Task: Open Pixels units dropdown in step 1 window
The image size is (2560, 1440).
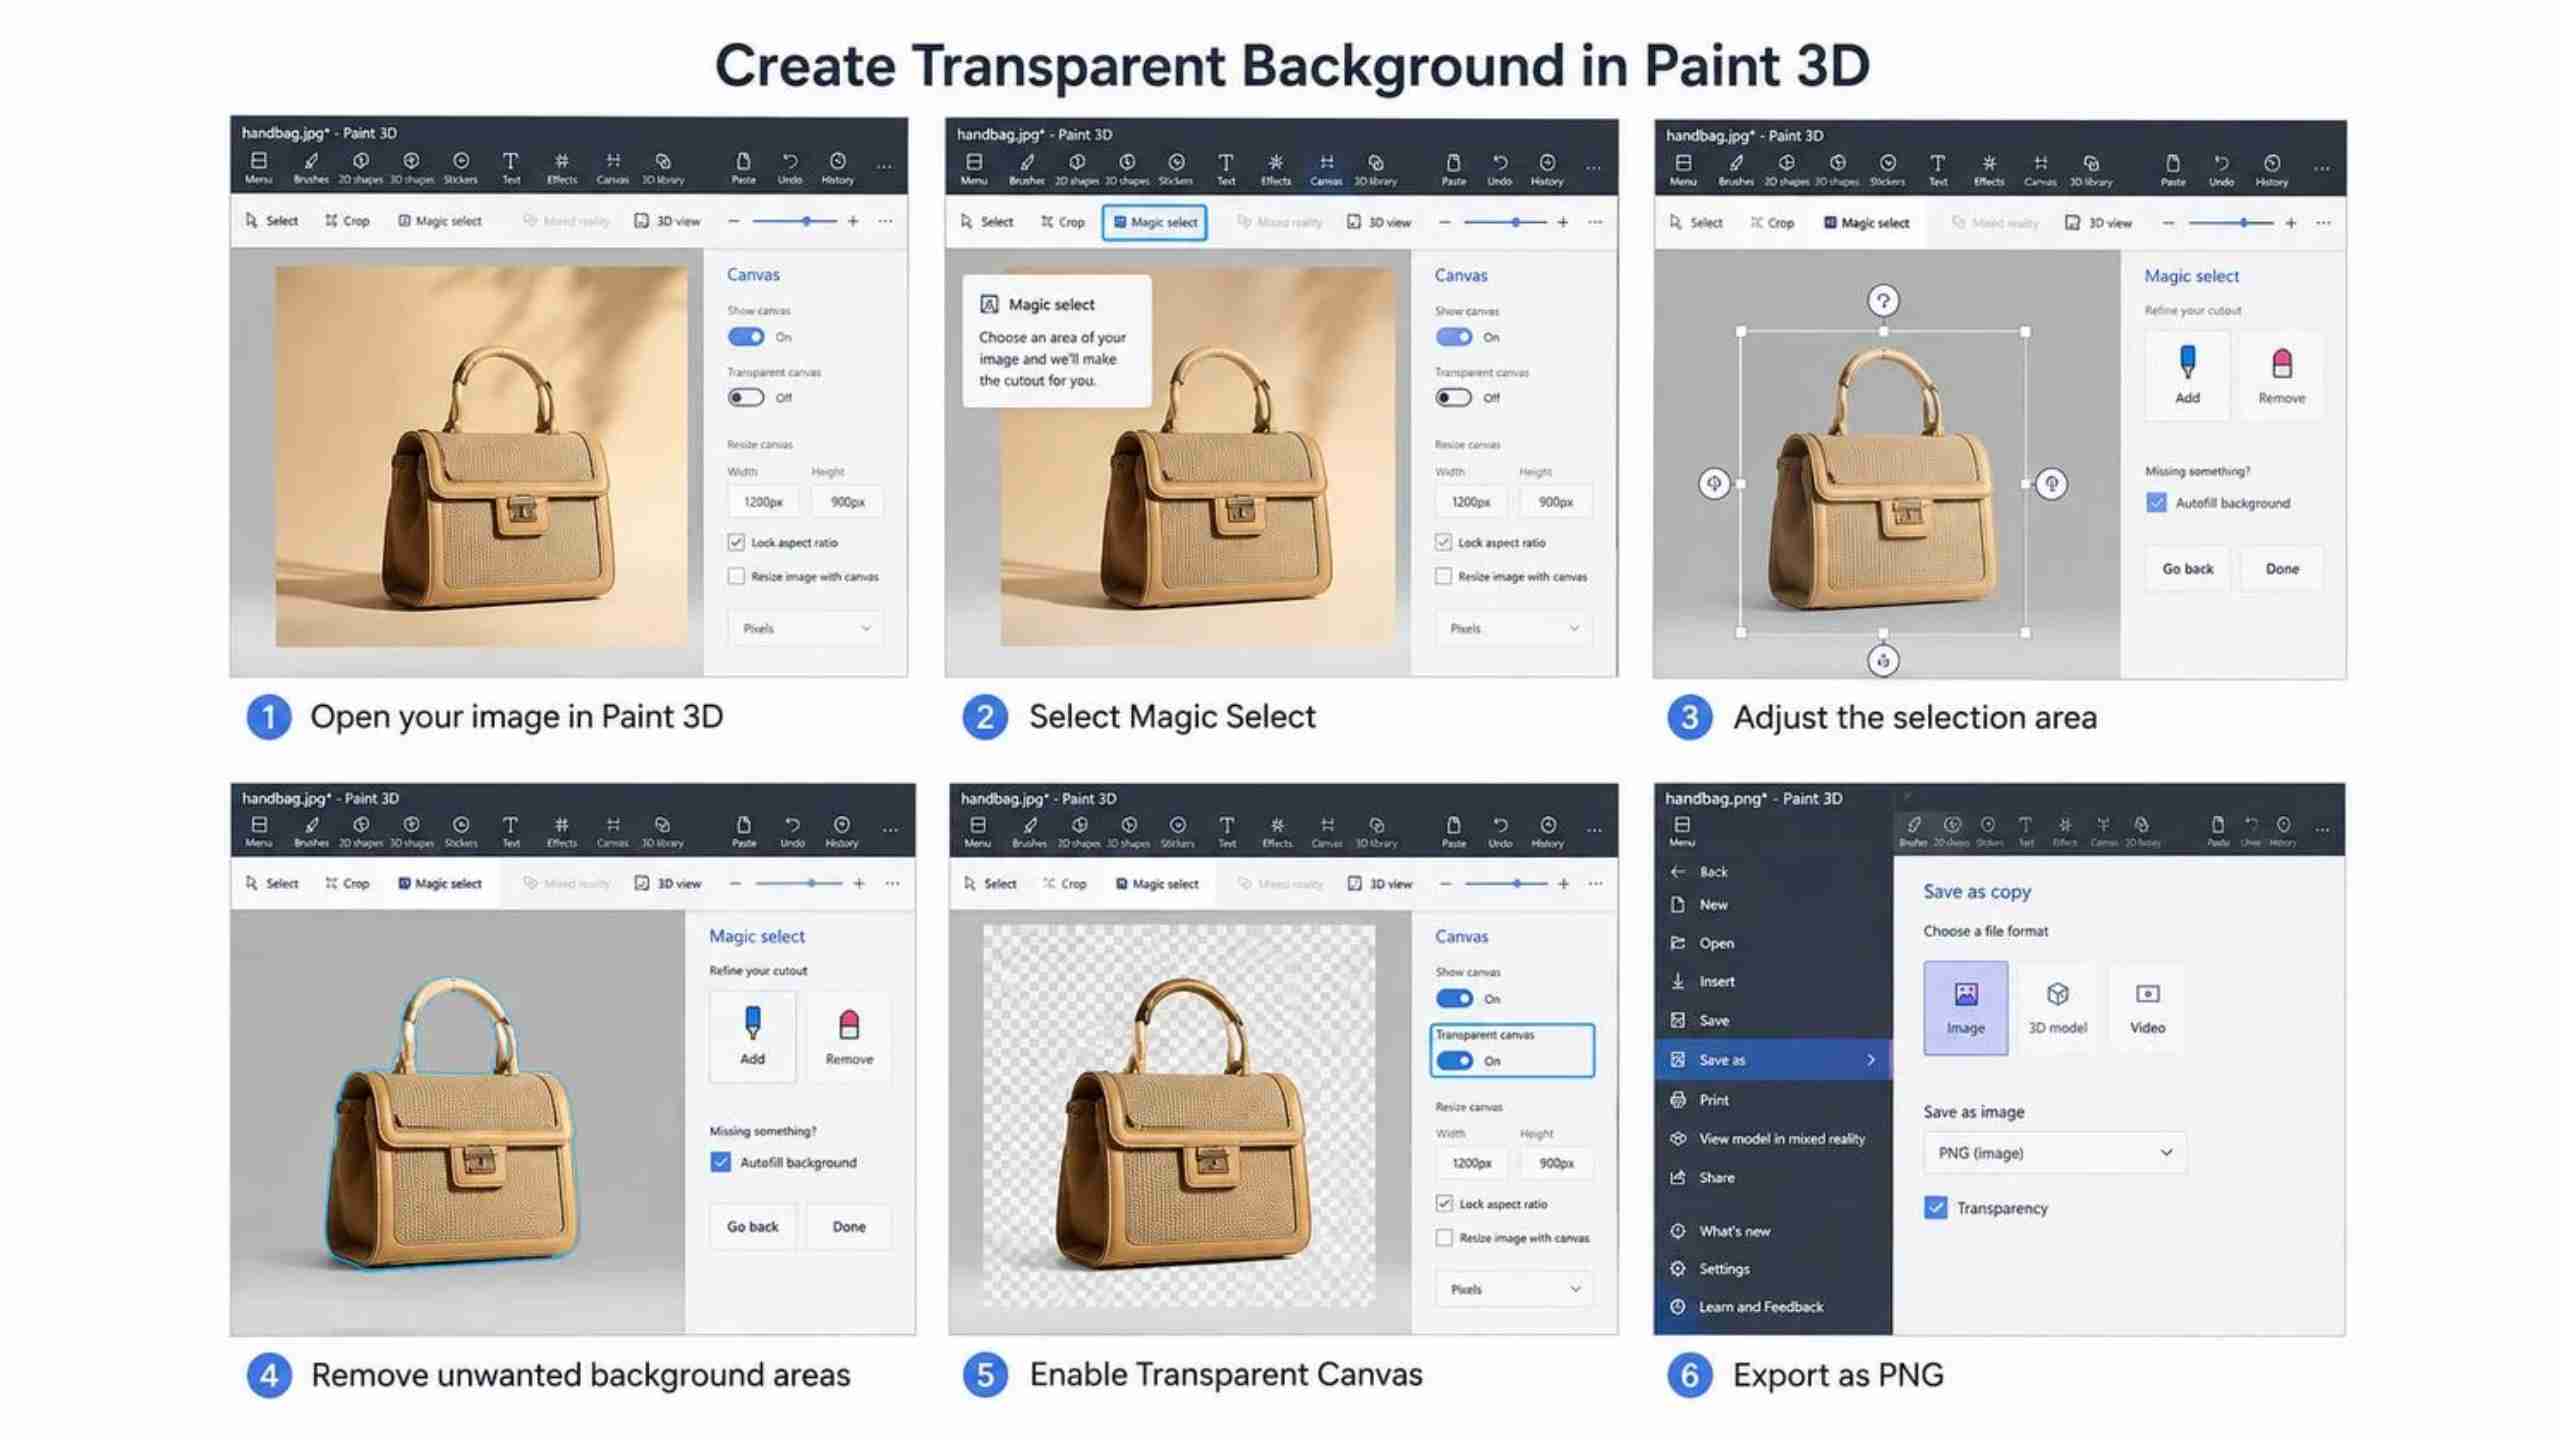Action: click(805, 628)
